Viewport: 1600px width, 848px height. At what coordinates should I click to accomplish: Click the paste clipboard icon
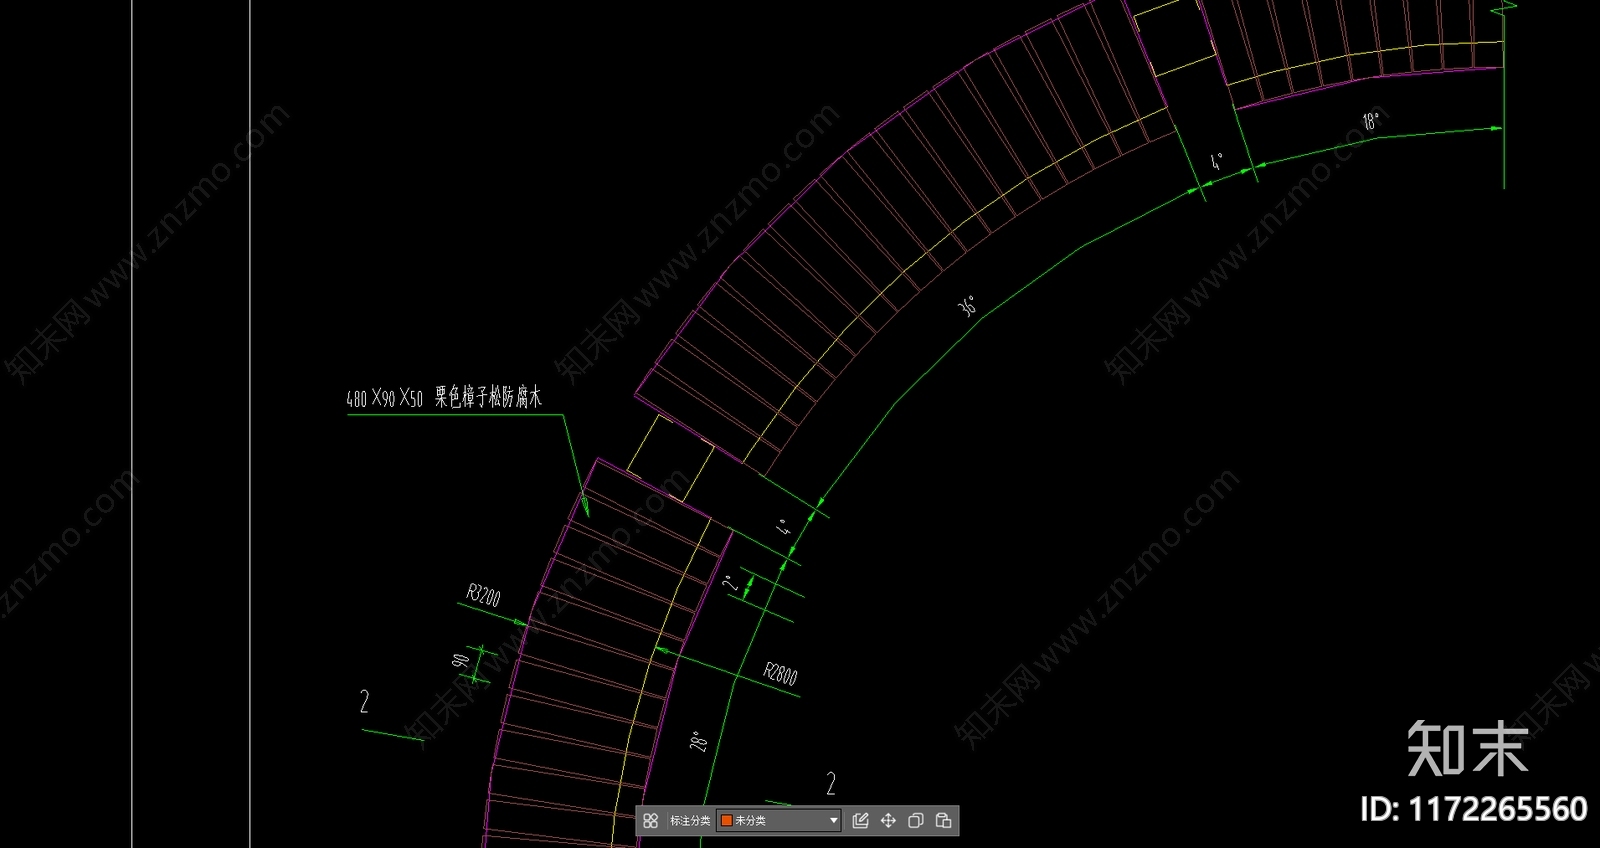(x=943, y=821)
